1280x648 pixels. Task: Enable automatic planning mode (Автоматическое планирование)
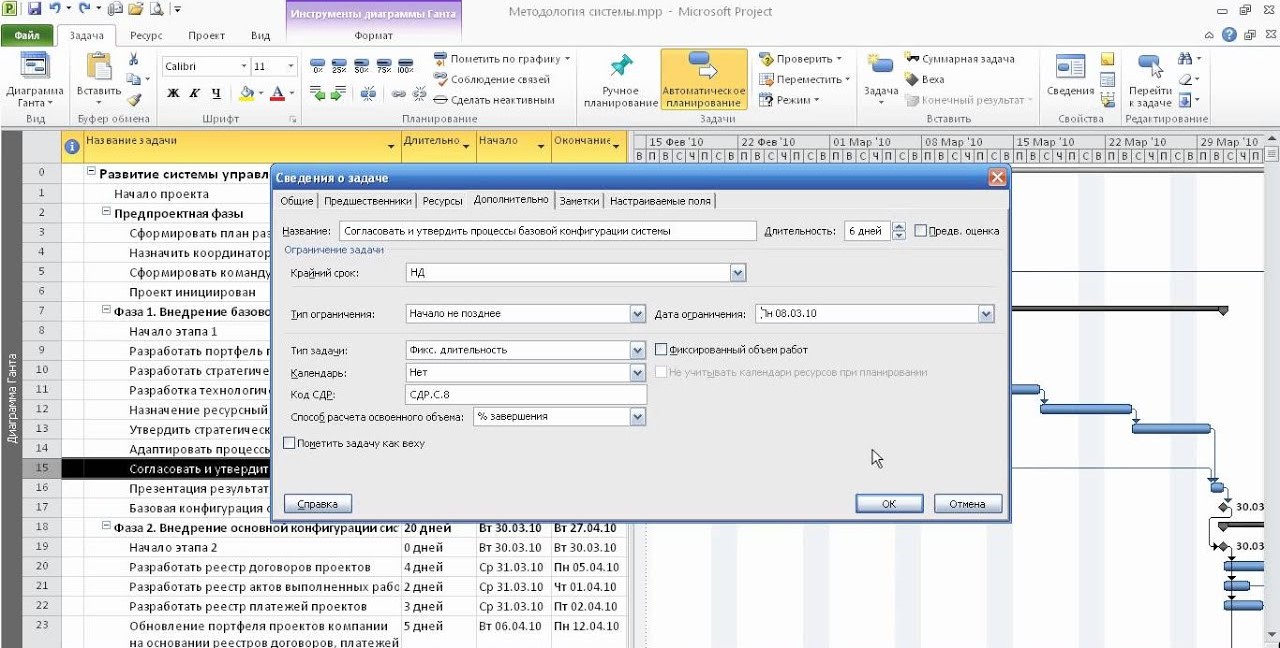[x=706, y=80]
